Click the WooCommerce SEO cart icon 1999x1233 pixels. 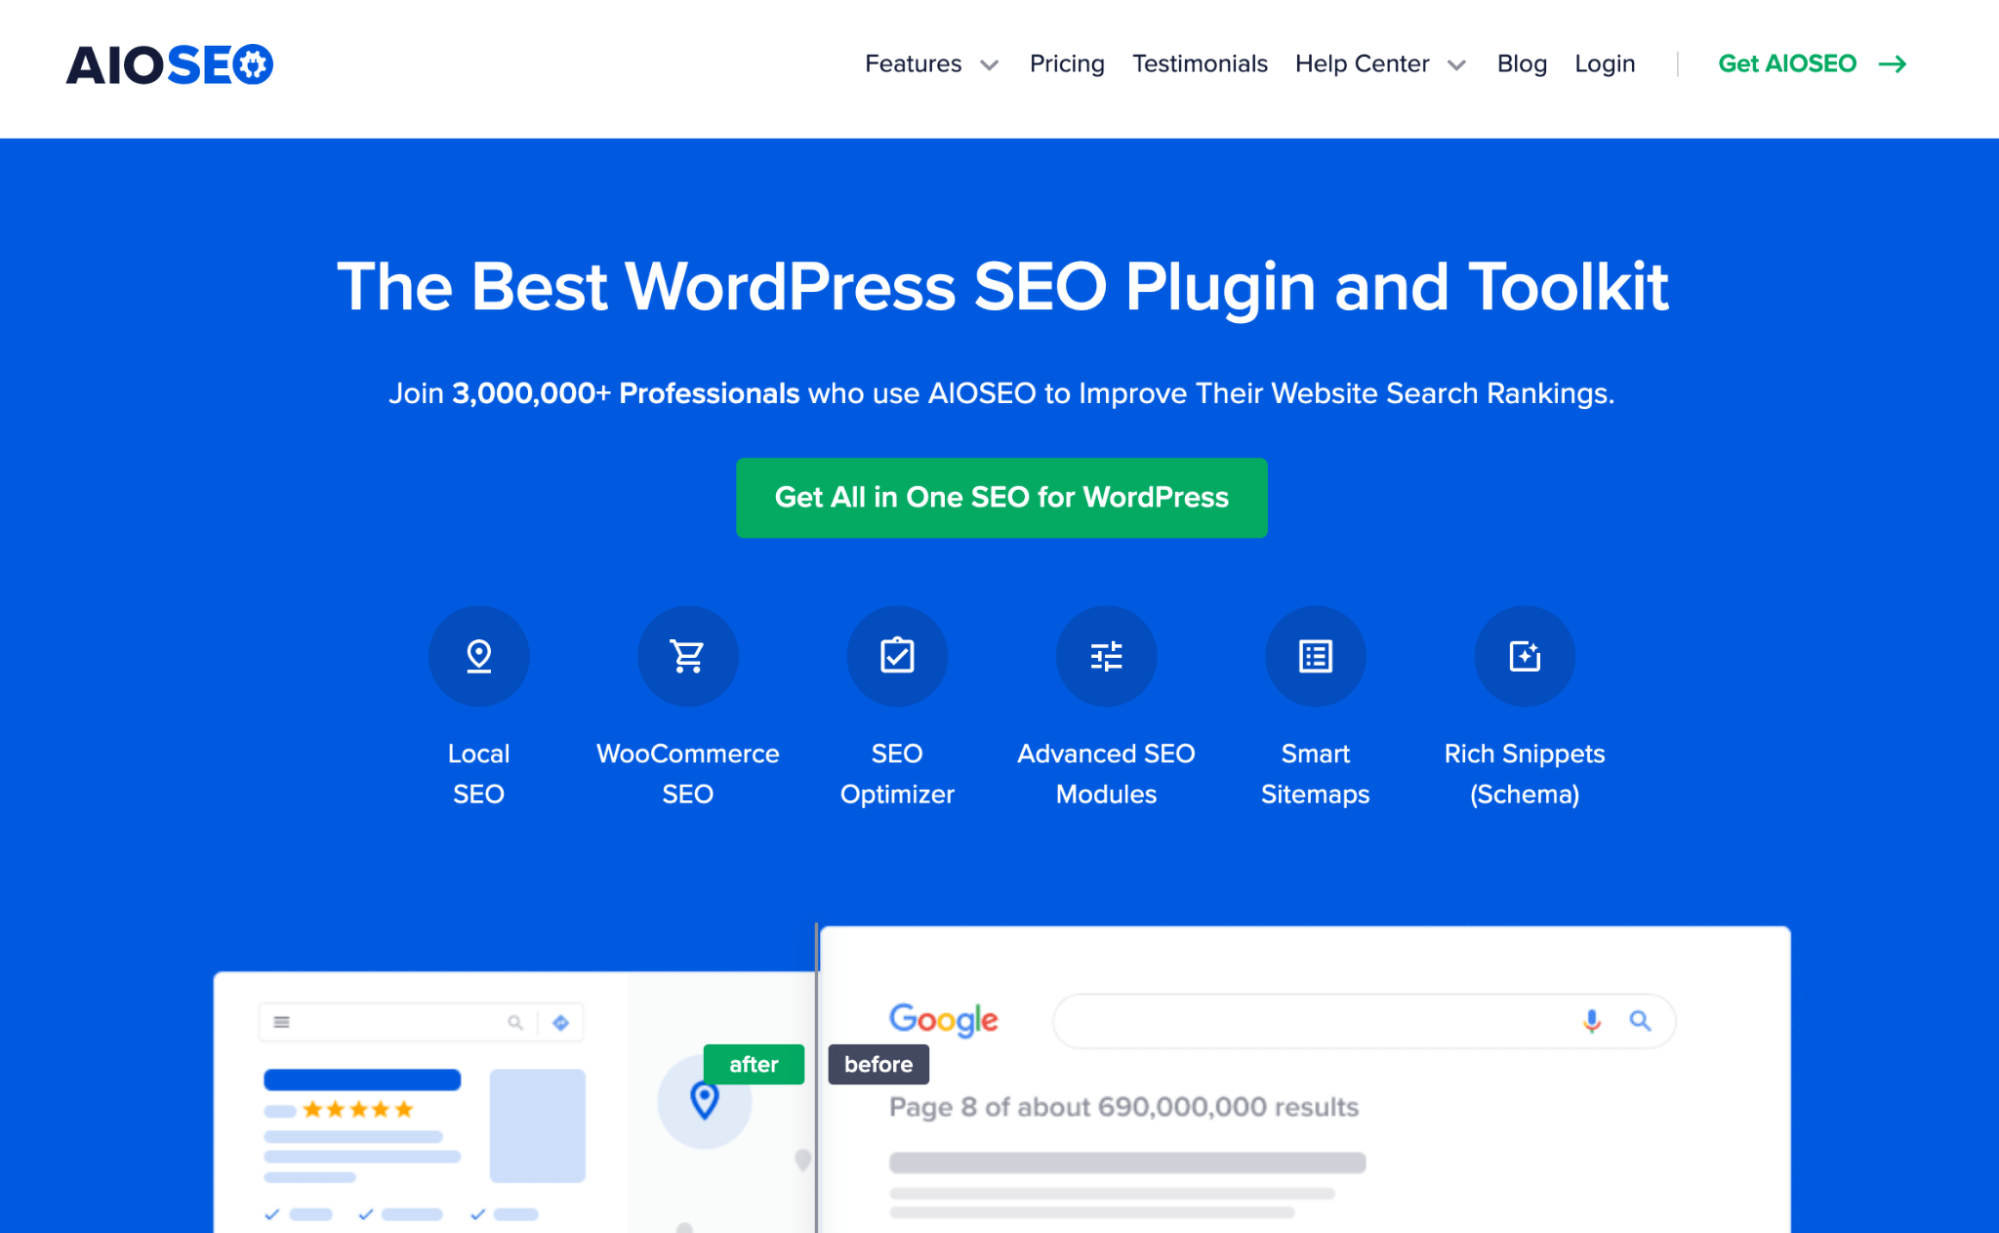pyautogui.click(x=688, y=656)
